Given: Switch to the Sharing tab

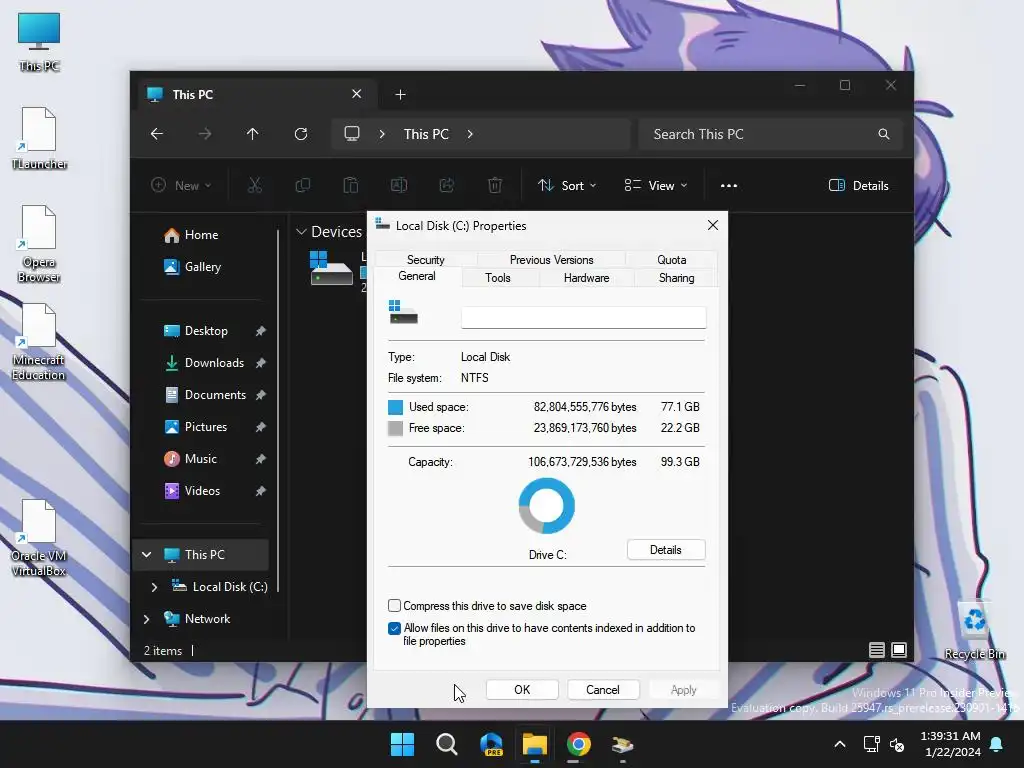Looking at the screenshot, I should pos(677,278).
